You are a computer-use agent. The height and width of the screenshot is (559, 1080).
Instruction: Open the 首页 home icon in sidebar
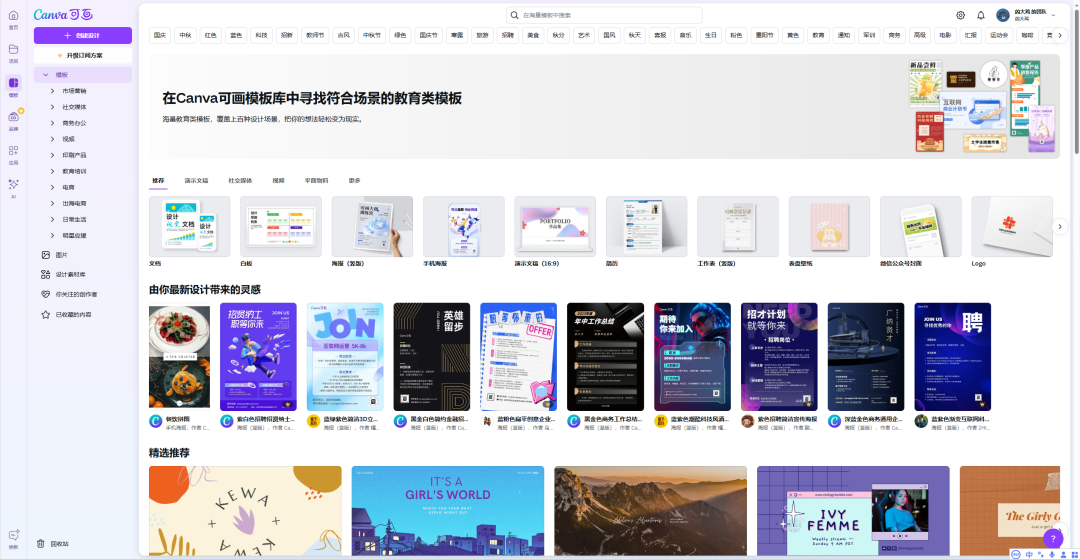[13, 18]
